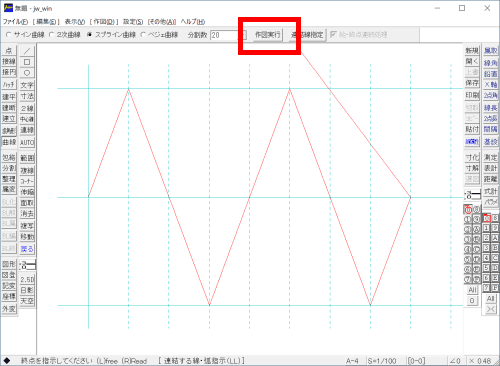Select the 消去 erase tool

27,214
